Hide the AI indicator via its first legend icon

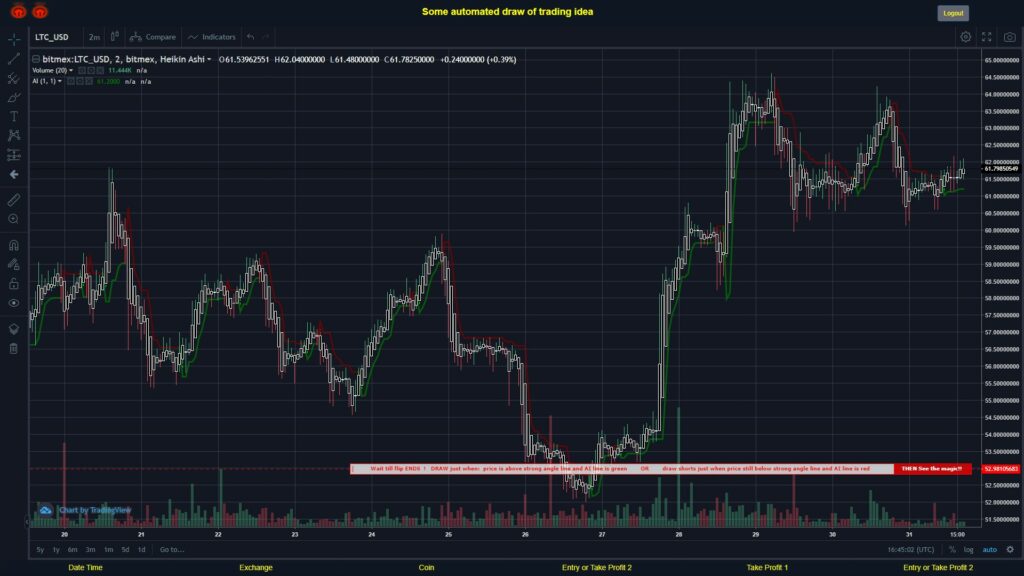(x=71, y=82)
